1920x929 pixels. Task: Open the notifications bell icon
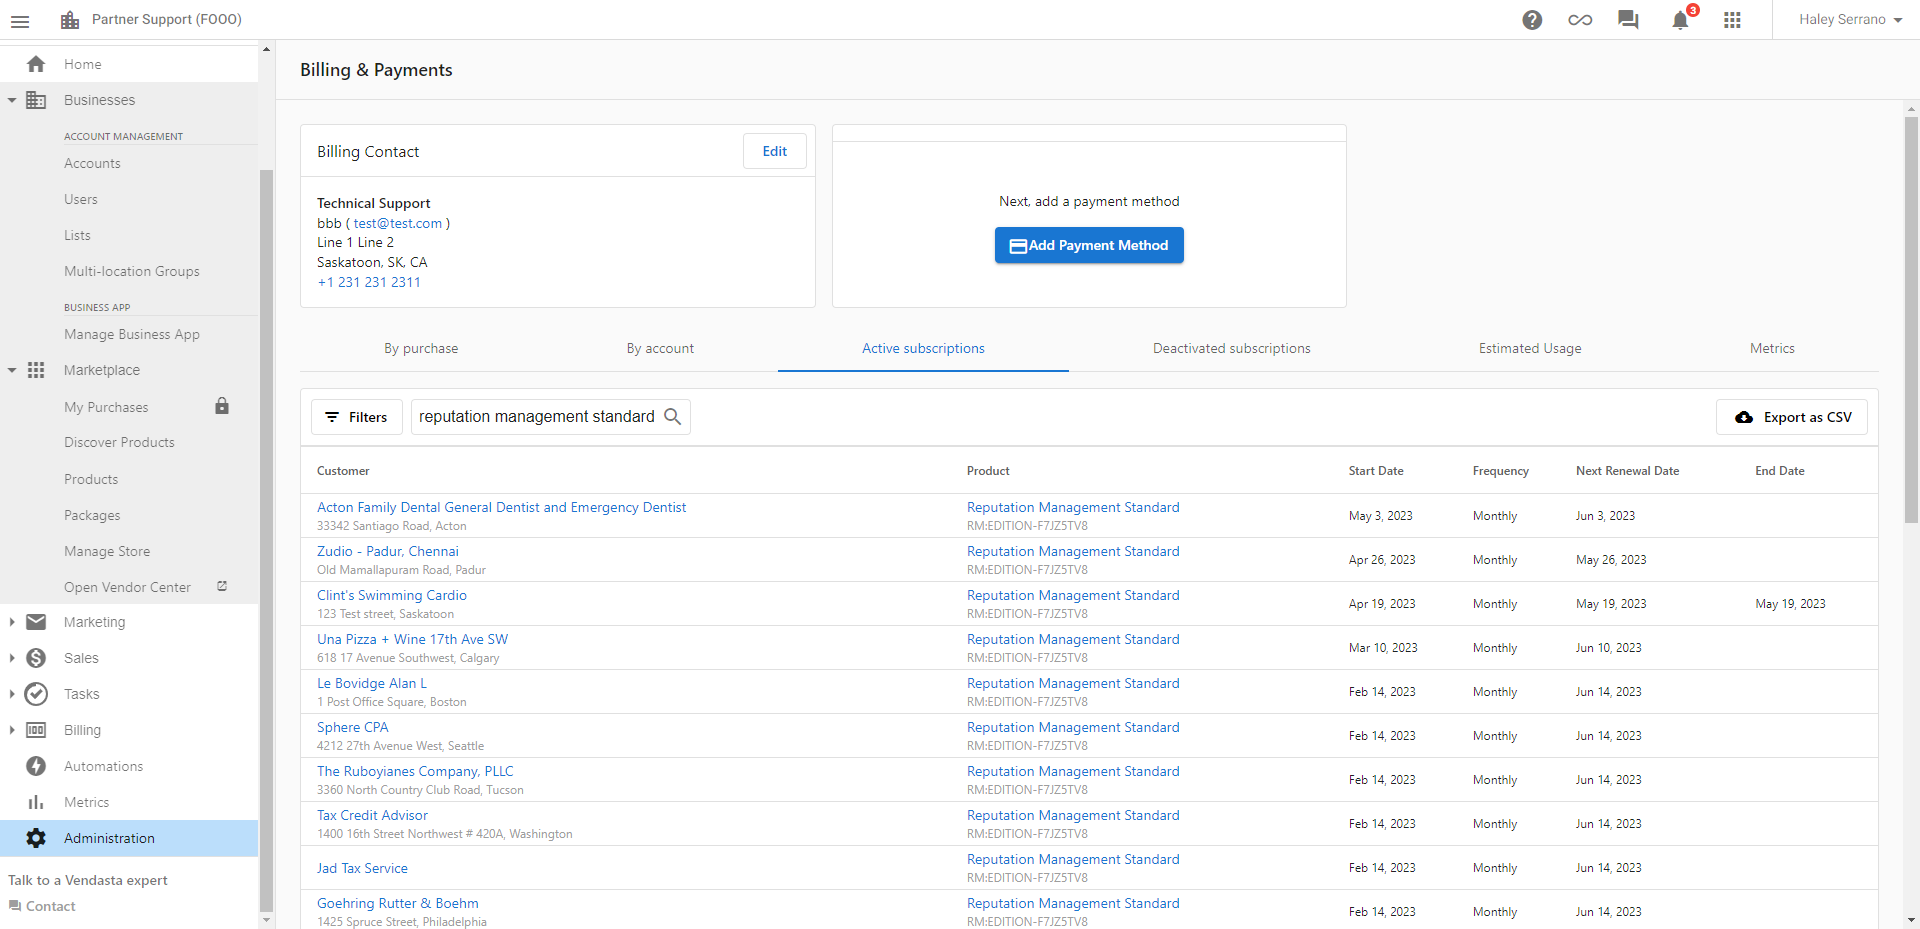[1680, 20]
